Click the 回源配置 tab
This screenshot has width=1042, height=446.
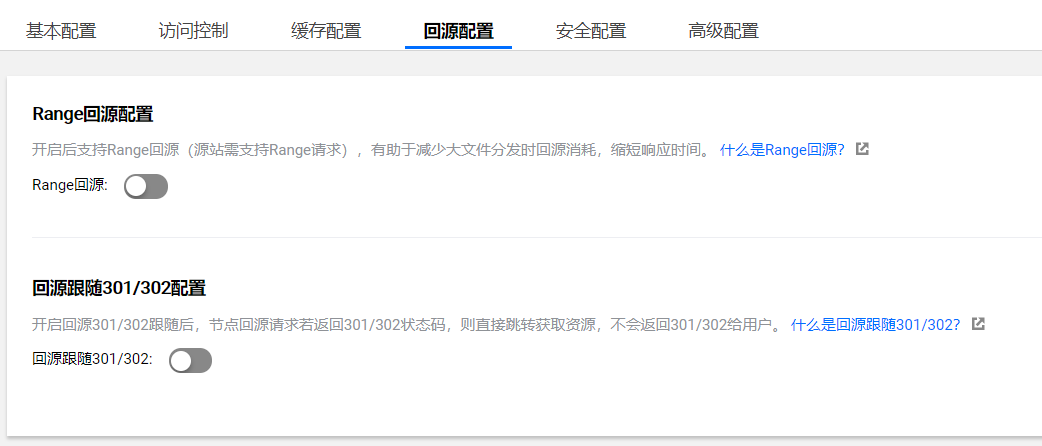pyautogui.click(x=459, y=31)
